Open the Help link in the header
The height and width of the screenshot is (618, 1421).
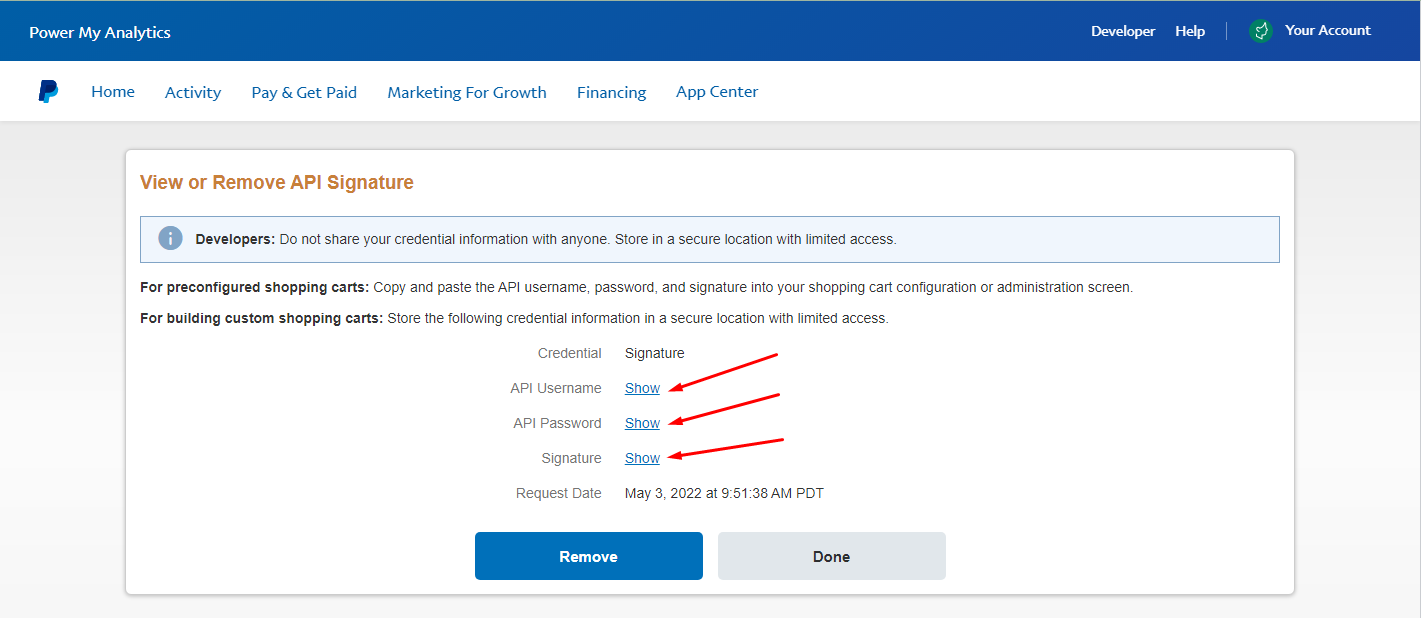(x=1189, y=31)
